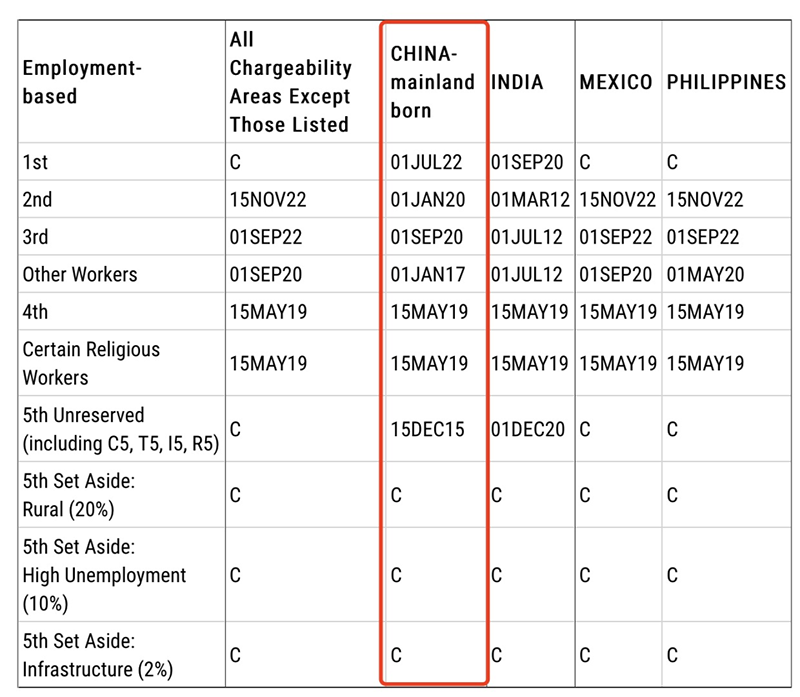The width and height of the screenshot is (800, 697).
Task: Click '5th Set Aside: Rural (20%)' label
Action: click(x=79, y=495)
